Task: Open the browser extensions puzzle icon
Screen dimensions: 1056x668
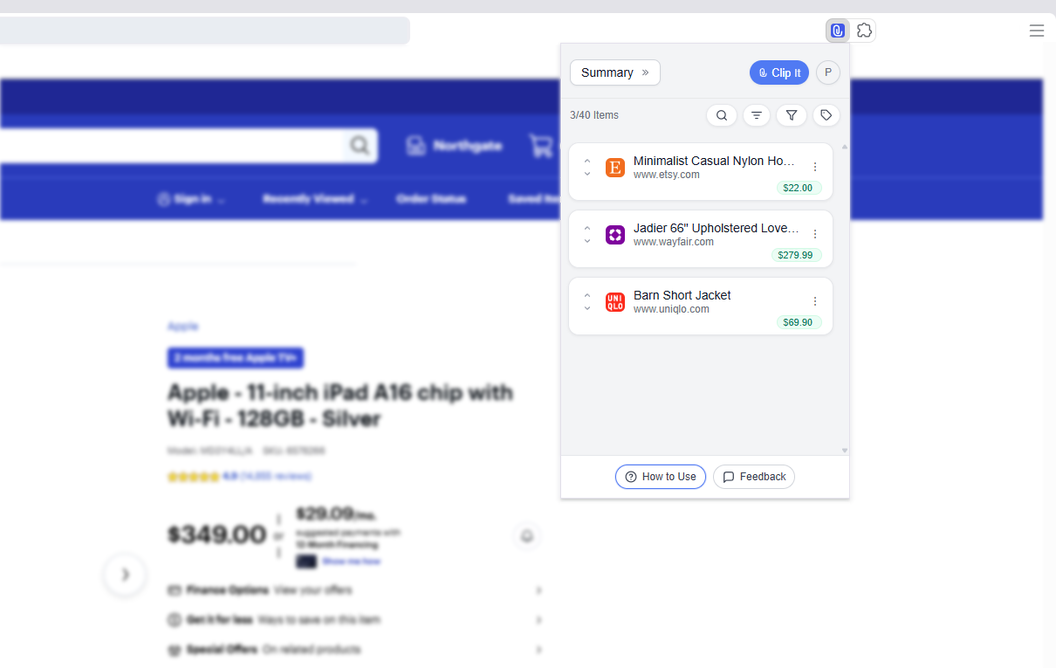Action: 864,30
